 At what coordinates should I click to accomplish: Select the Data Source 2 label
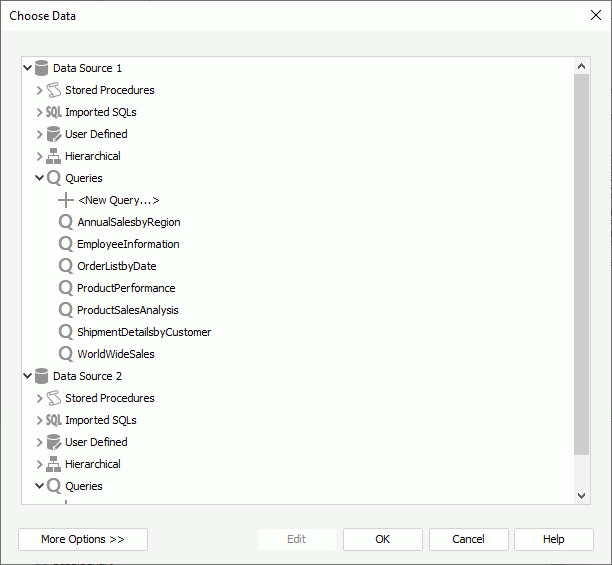tap(87, 376)
